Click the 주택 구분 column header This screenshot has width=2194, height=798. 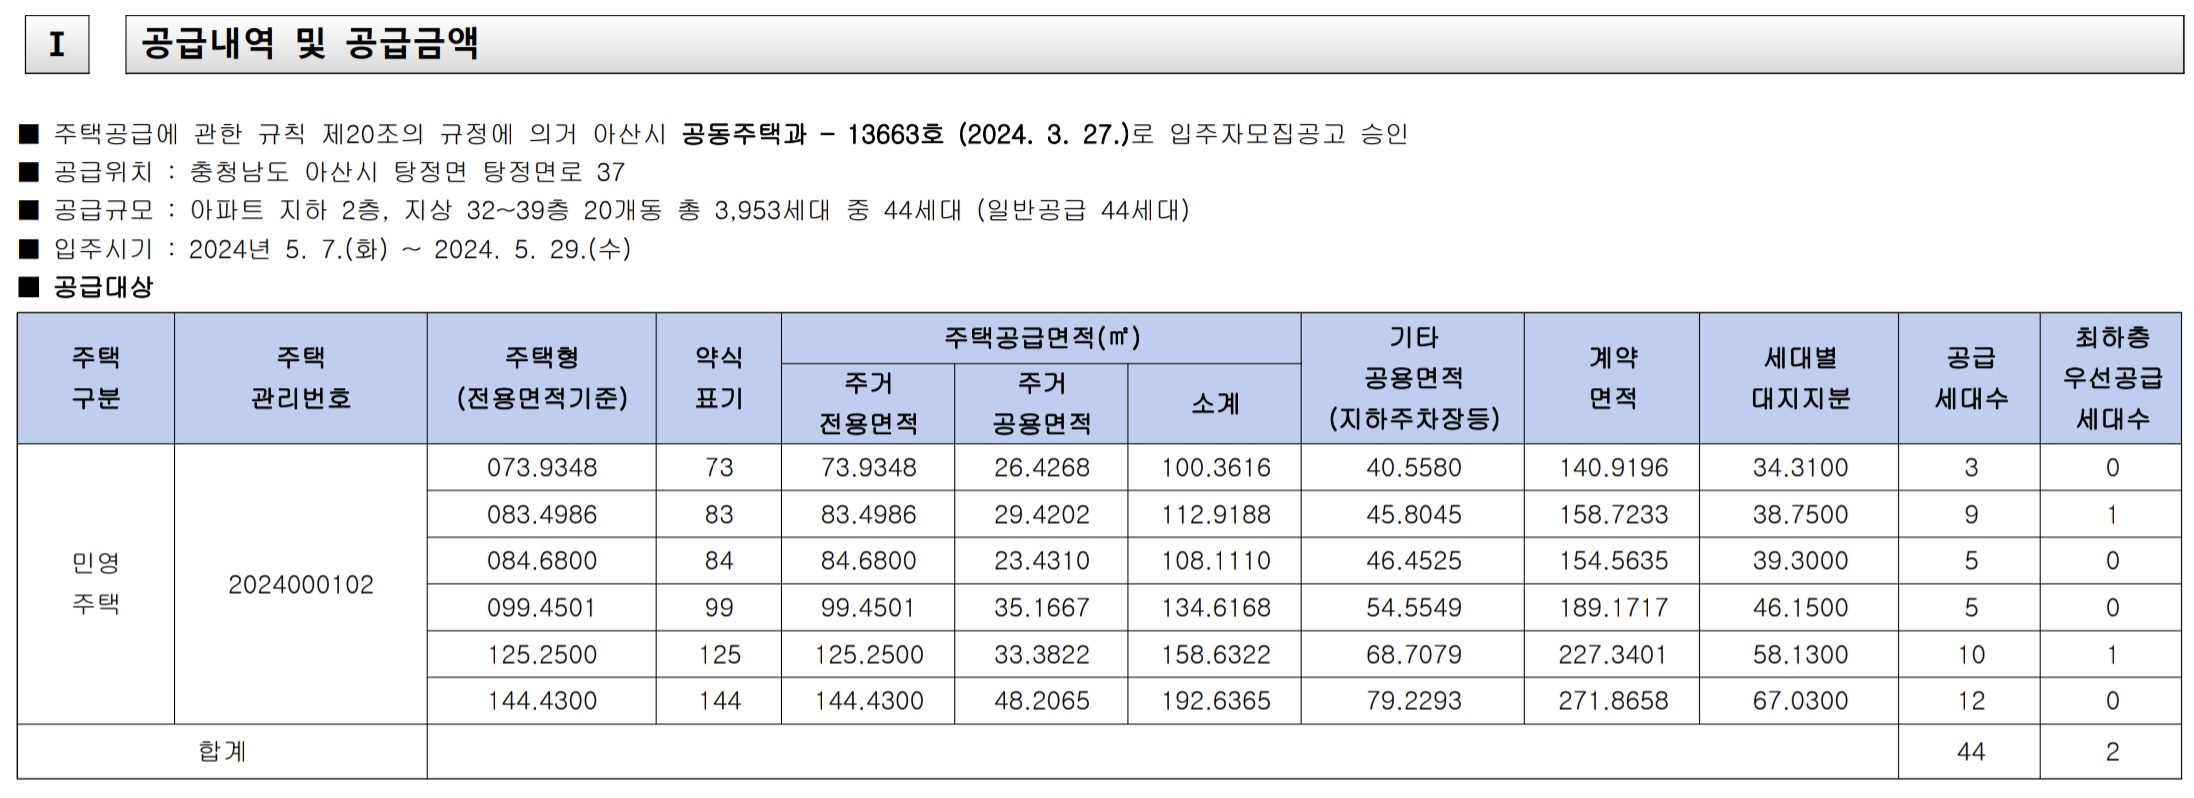tap(96, 378)
